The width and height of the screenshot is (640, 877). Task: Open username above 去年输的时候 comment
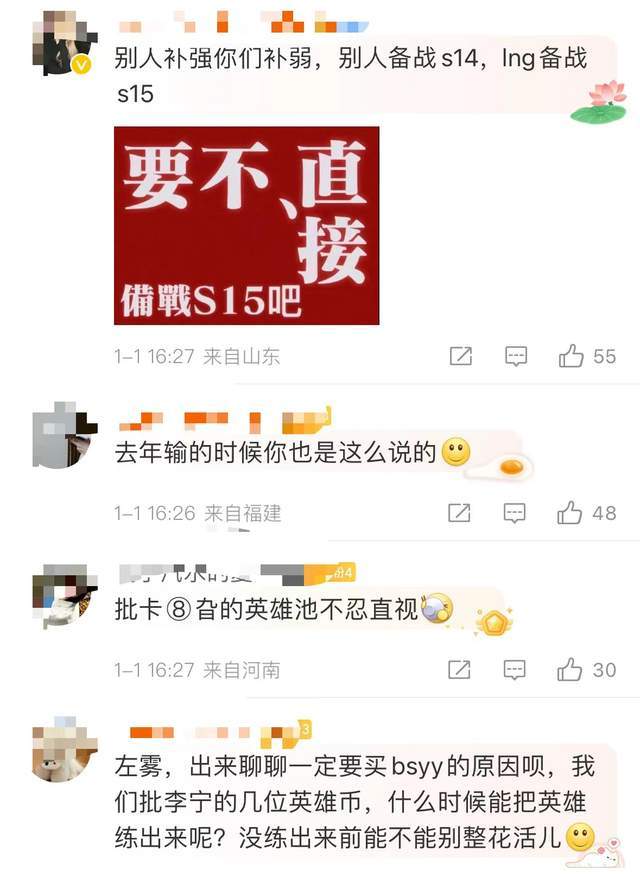click(225, 421)
